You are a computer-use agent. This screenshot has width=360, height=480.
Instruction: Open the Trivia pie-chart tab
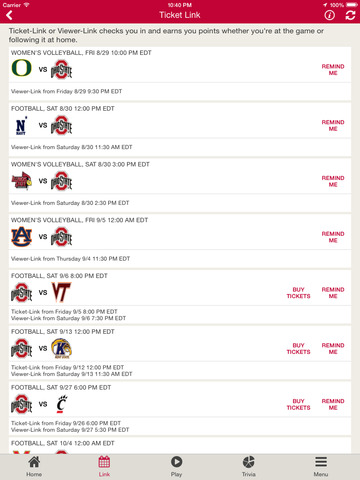coord(249,467)
